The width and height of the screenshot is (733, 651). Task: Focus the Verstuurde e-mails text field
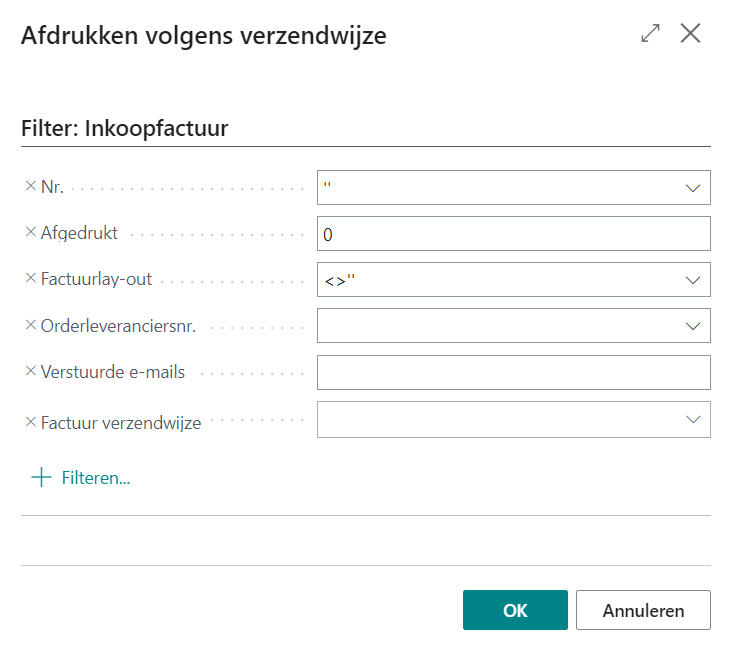pyautogui.click(x=512, y=373)
